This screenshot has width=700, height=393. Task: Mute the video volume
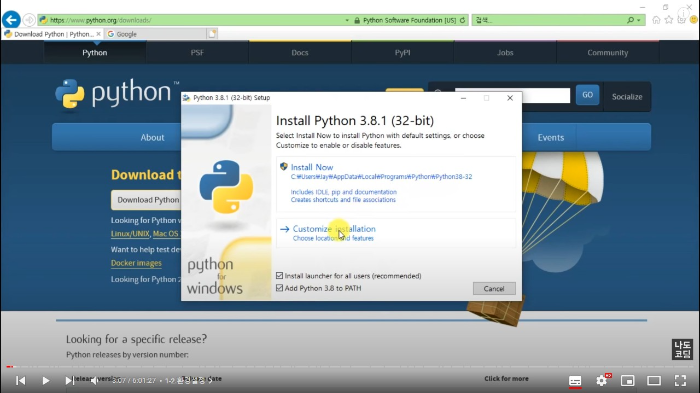[95, 380]
